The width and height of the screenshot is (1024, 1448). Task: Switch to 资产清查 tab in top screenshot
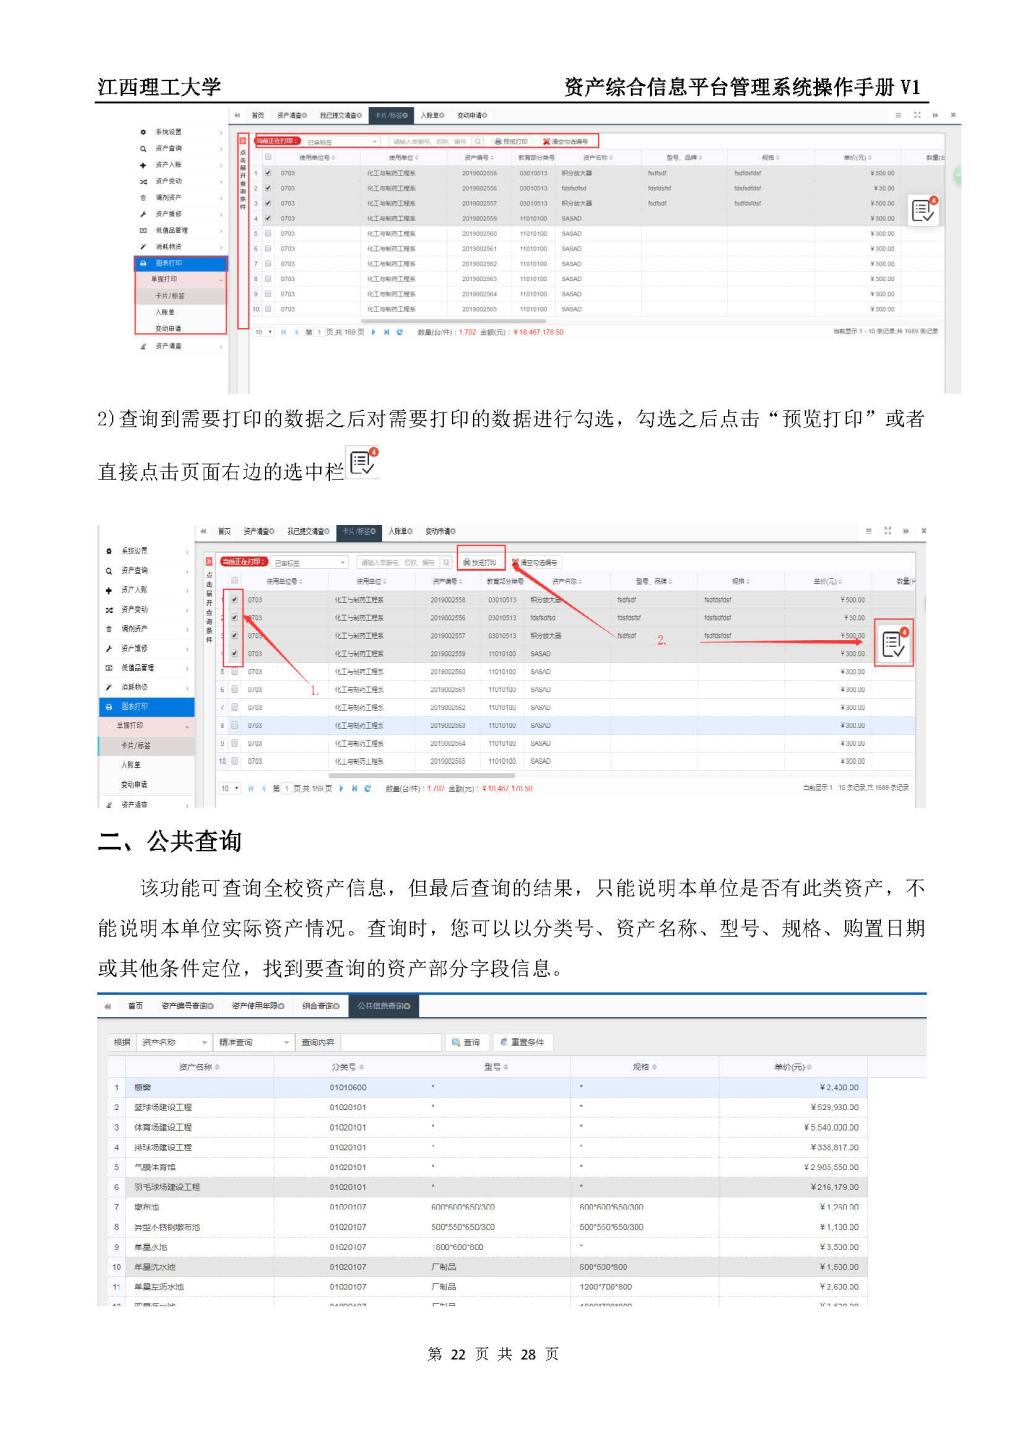tap(292, 115)
